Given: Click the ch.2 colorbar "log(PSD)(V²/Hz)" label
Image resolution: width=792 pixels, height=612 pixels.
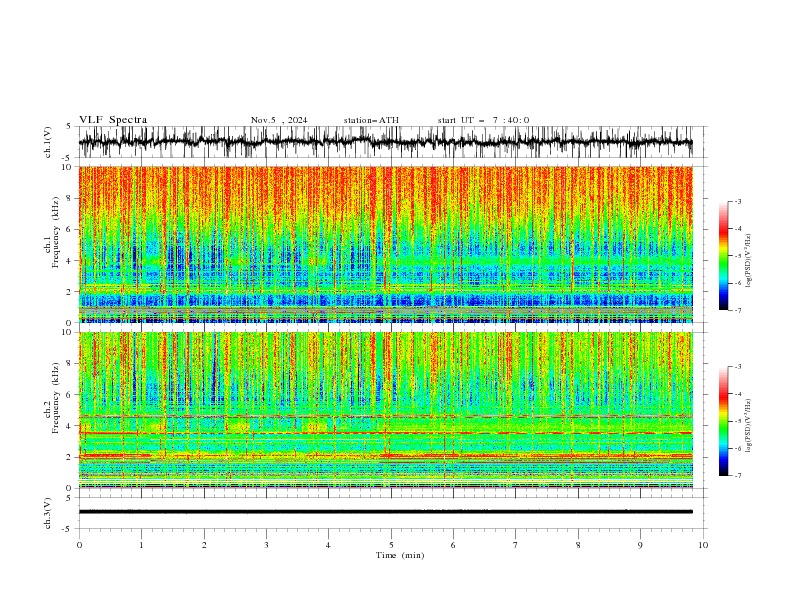Looking at the screenshot, I should pyautogui.click(x=749, y=426).
